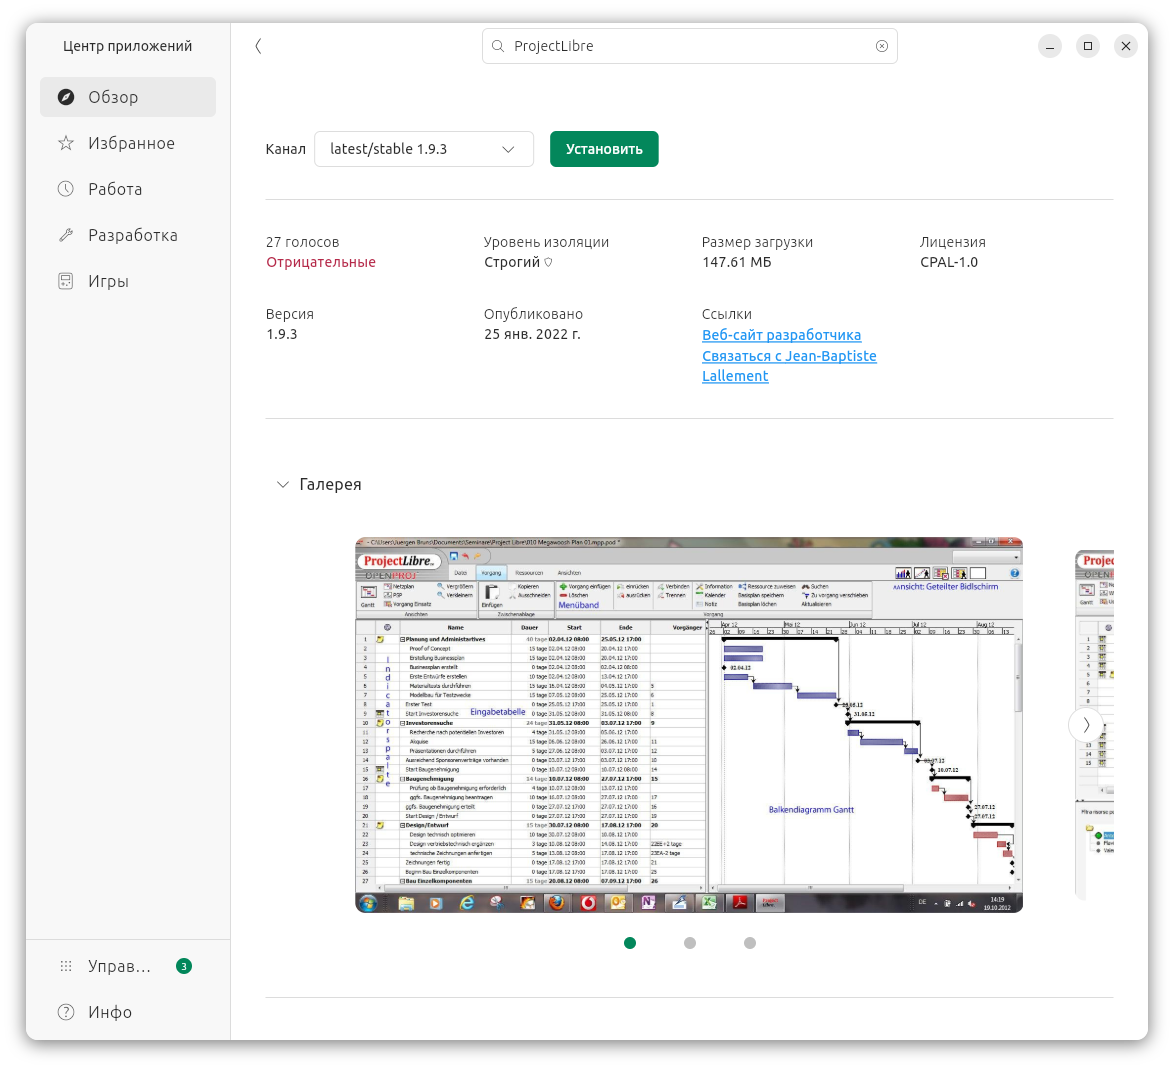Open channel dropdown latest/stable 1.9.3

pos(423,149)
